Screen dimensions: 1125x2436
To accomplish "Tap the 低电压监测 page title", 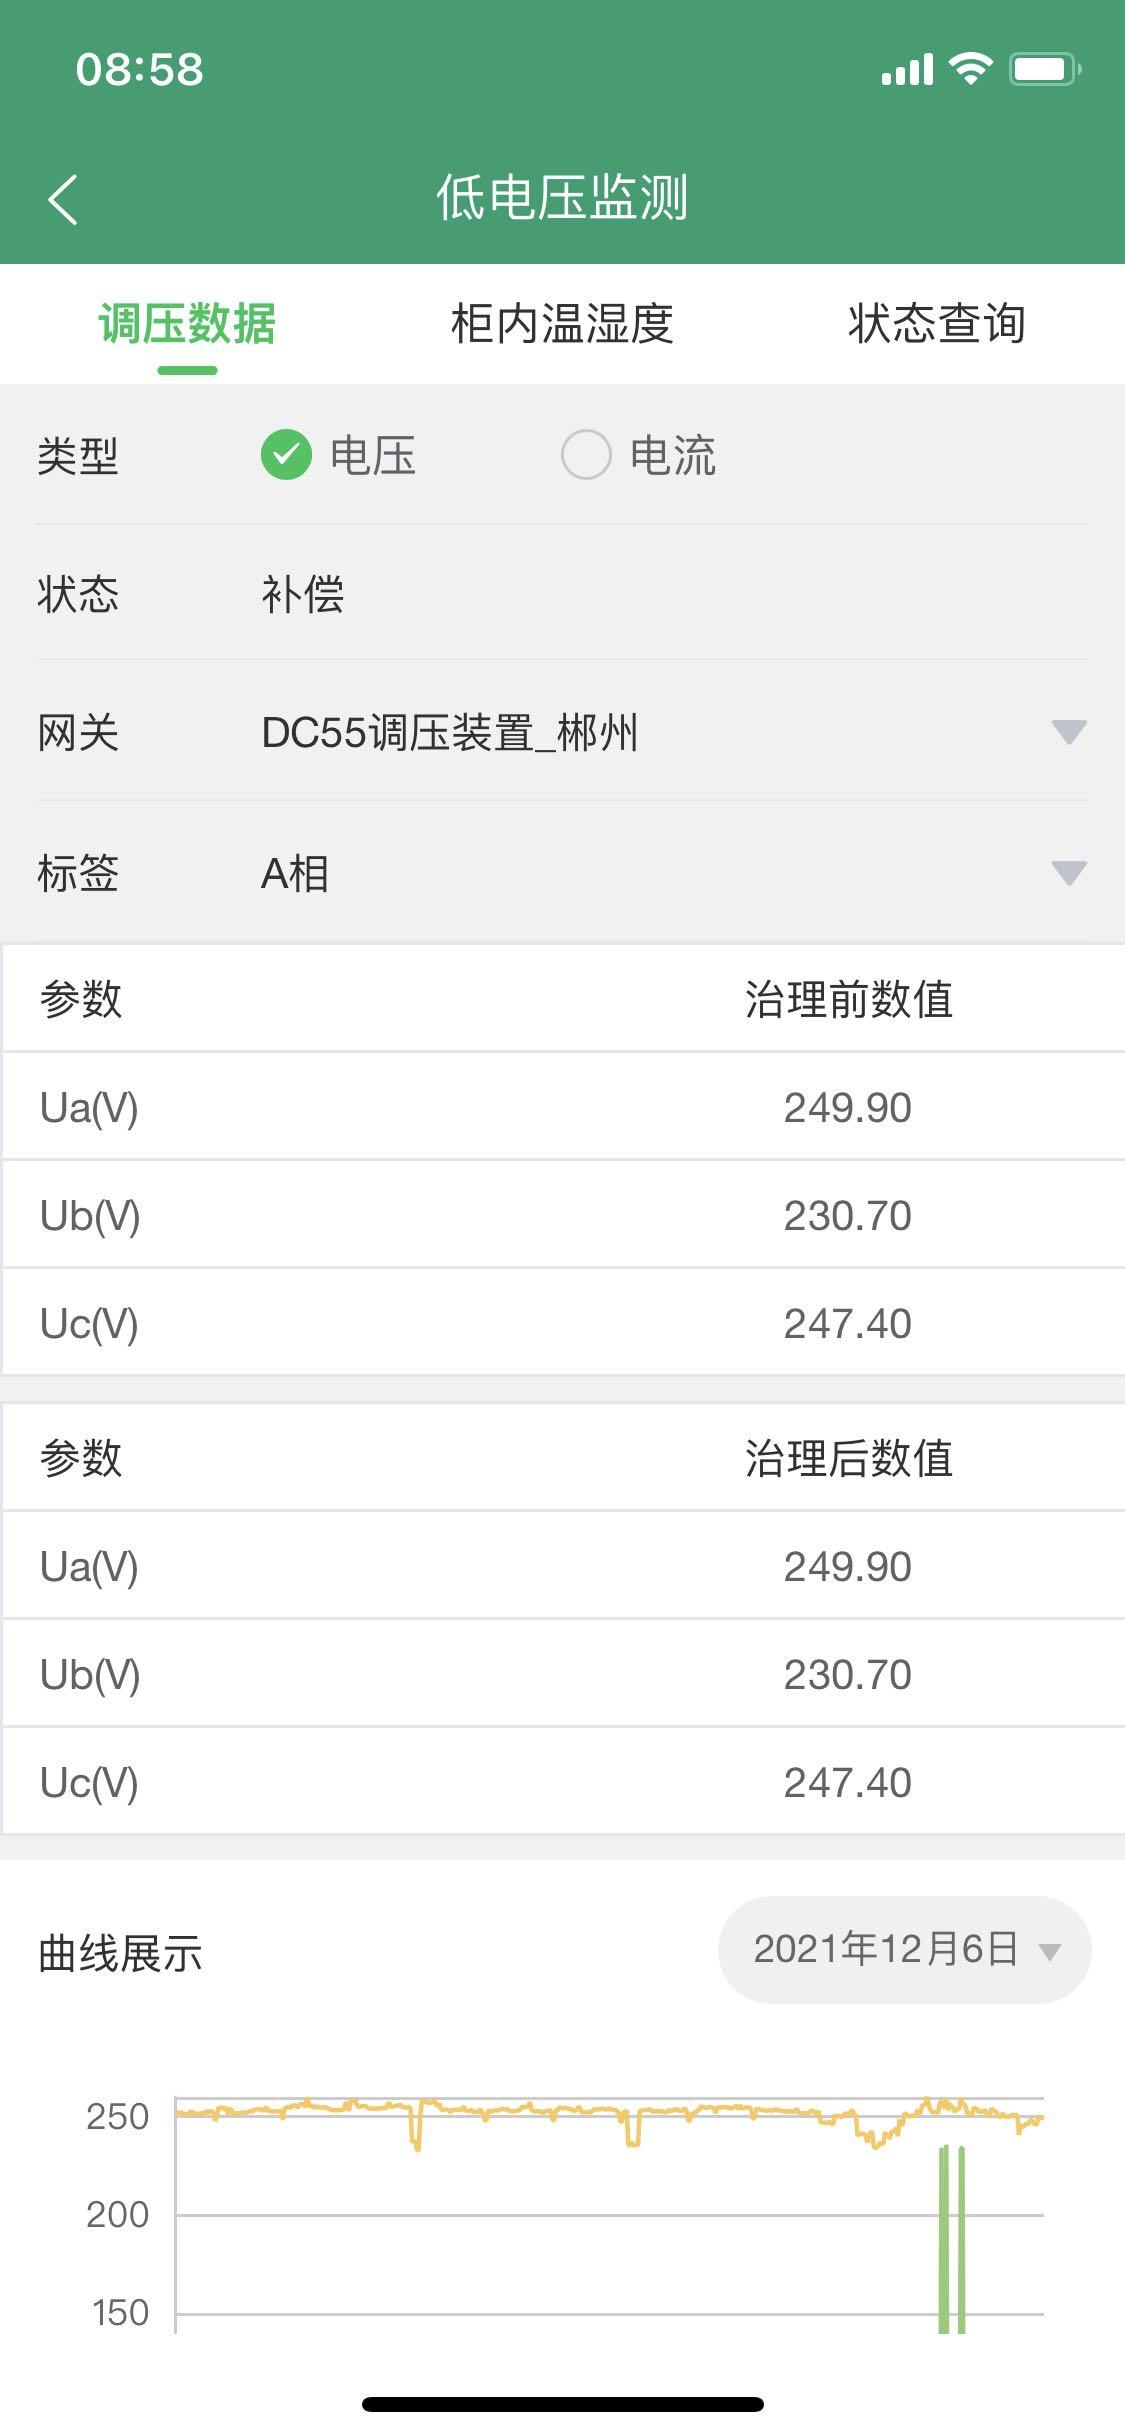I will click(x=562, y=197).
